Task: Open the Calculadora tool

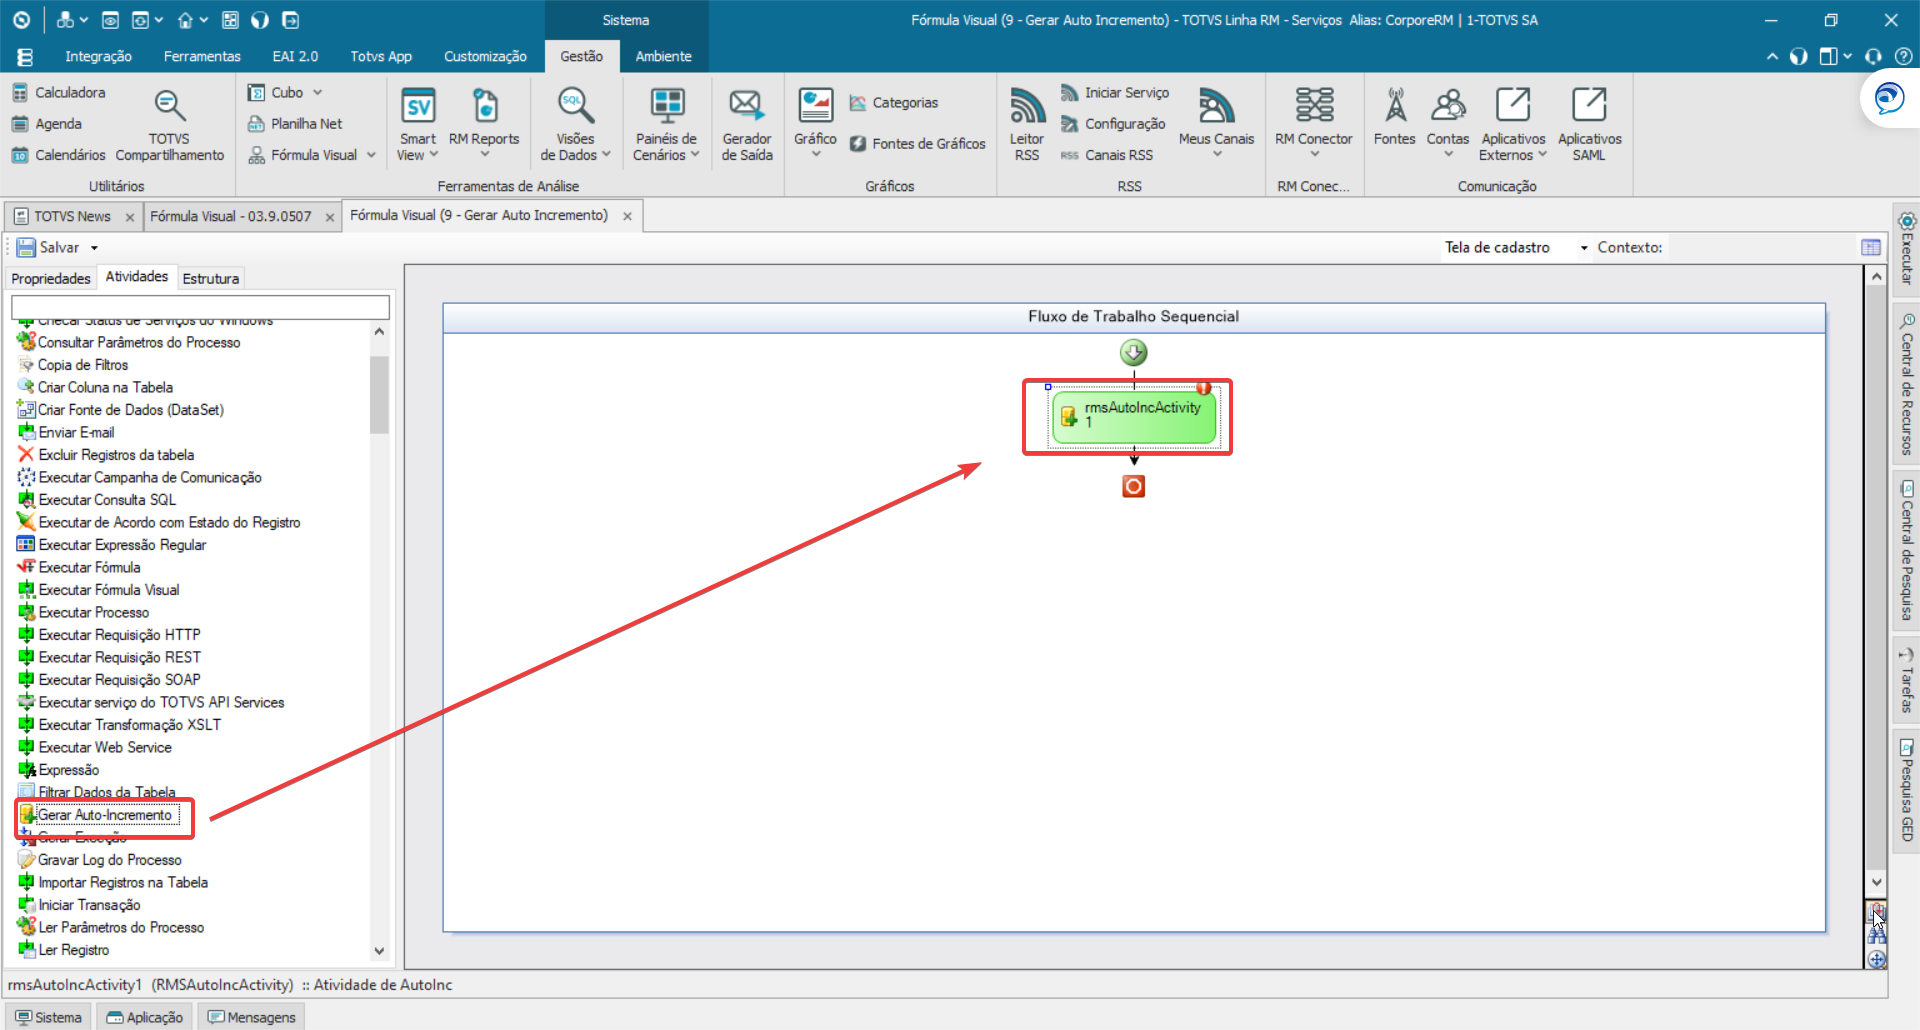Action: coord(59,92)
